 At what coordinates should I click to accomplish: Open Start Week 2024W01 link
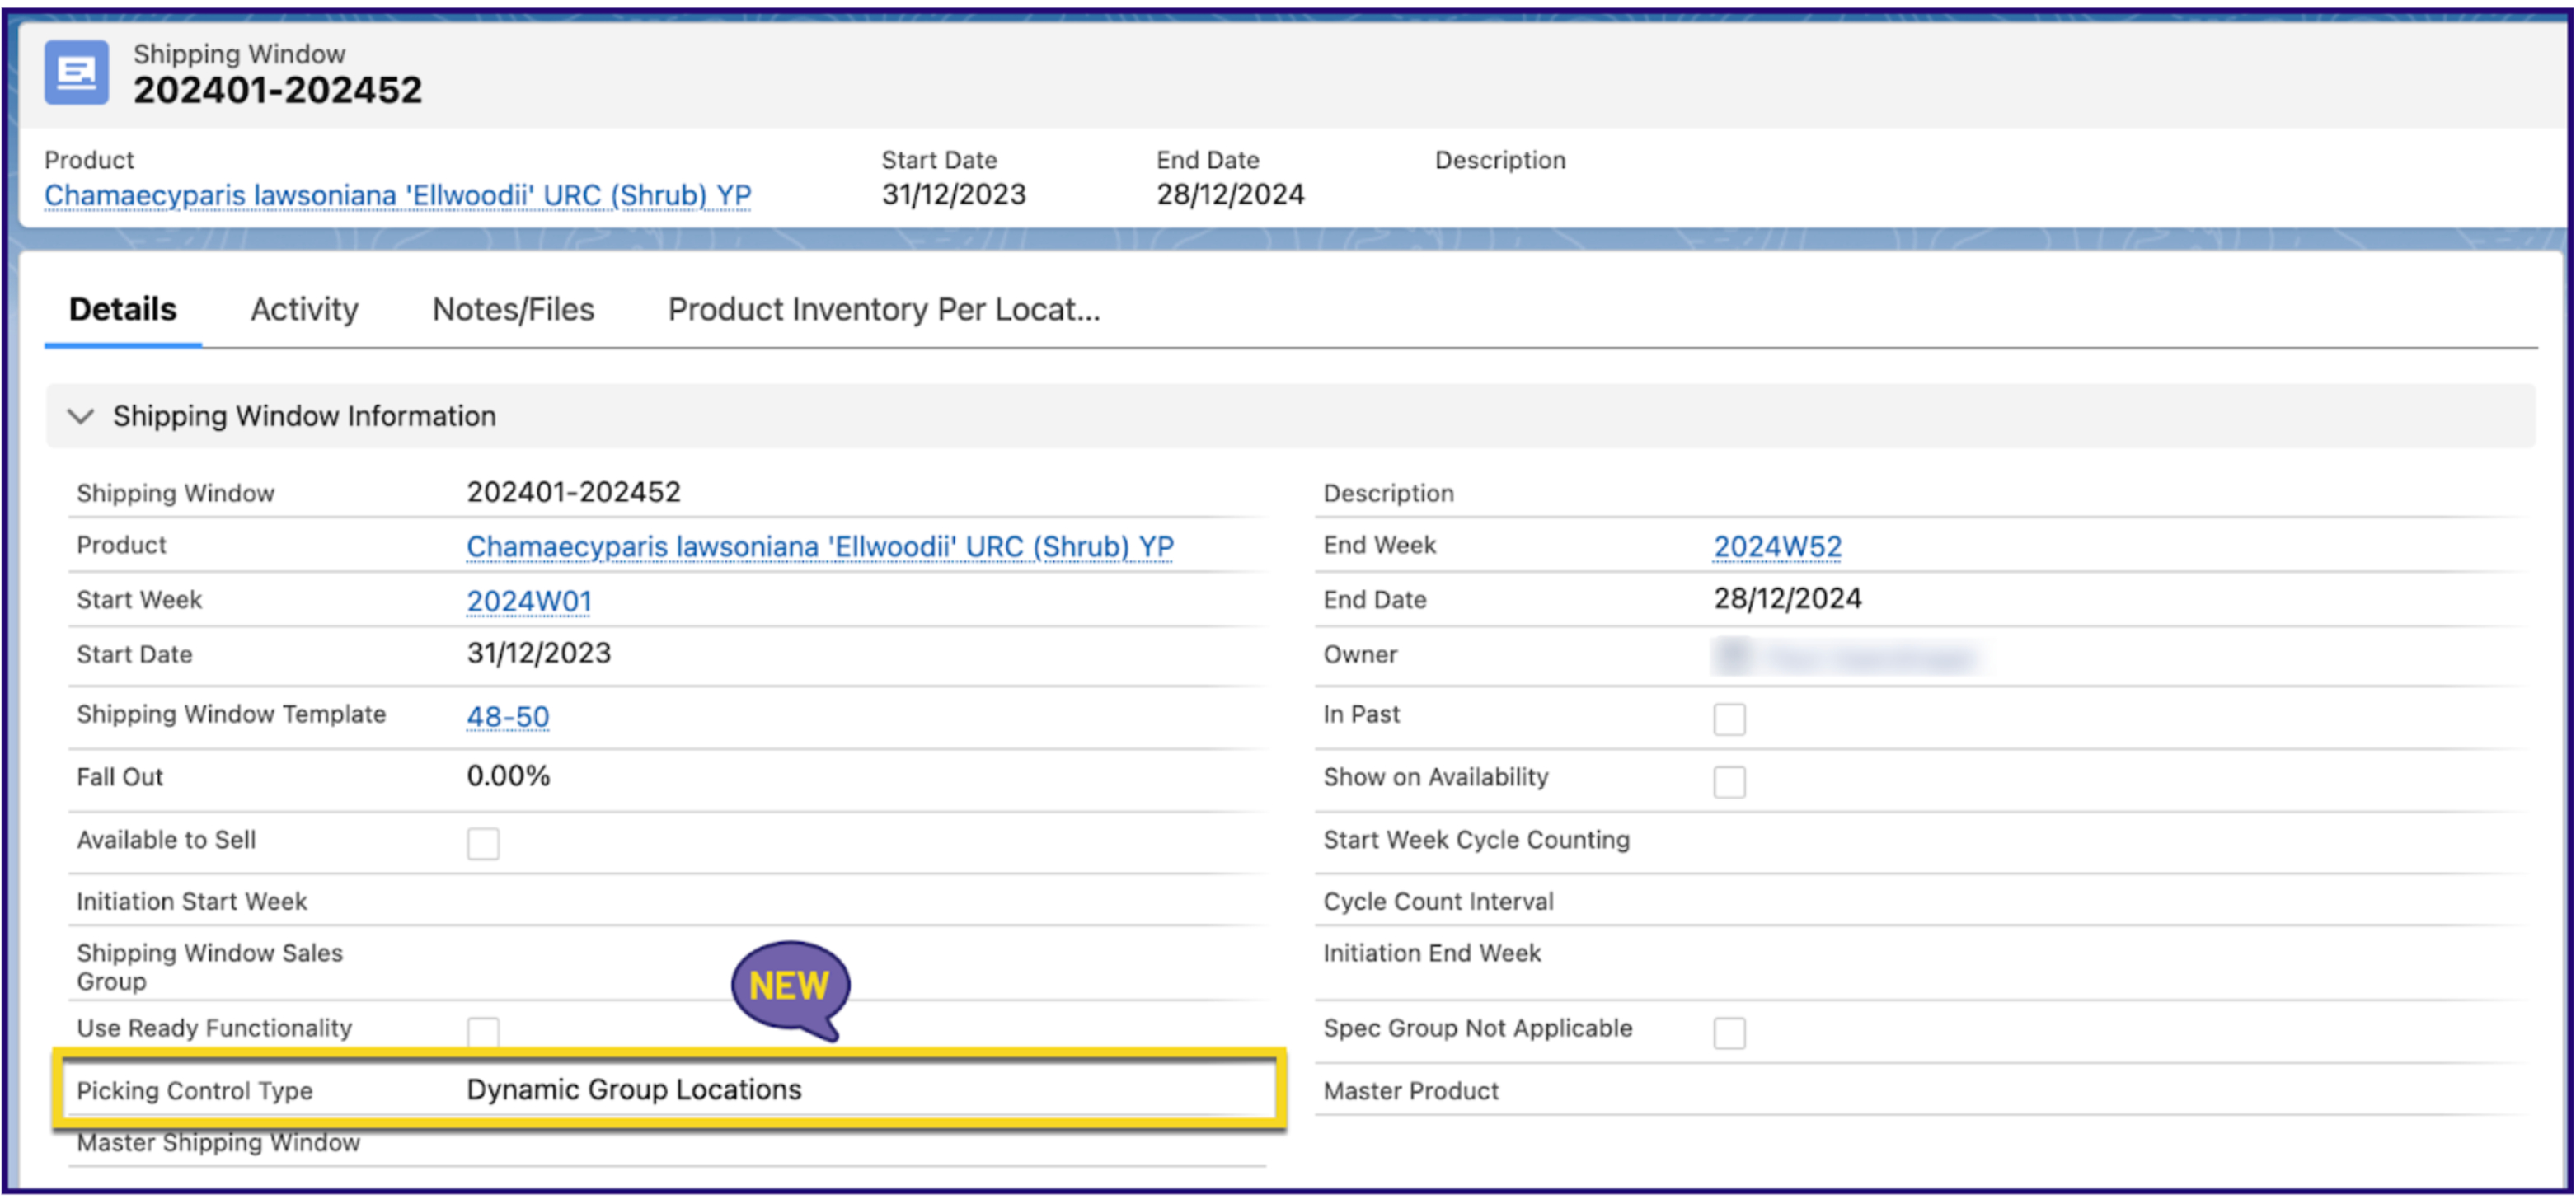pos(529,602)
